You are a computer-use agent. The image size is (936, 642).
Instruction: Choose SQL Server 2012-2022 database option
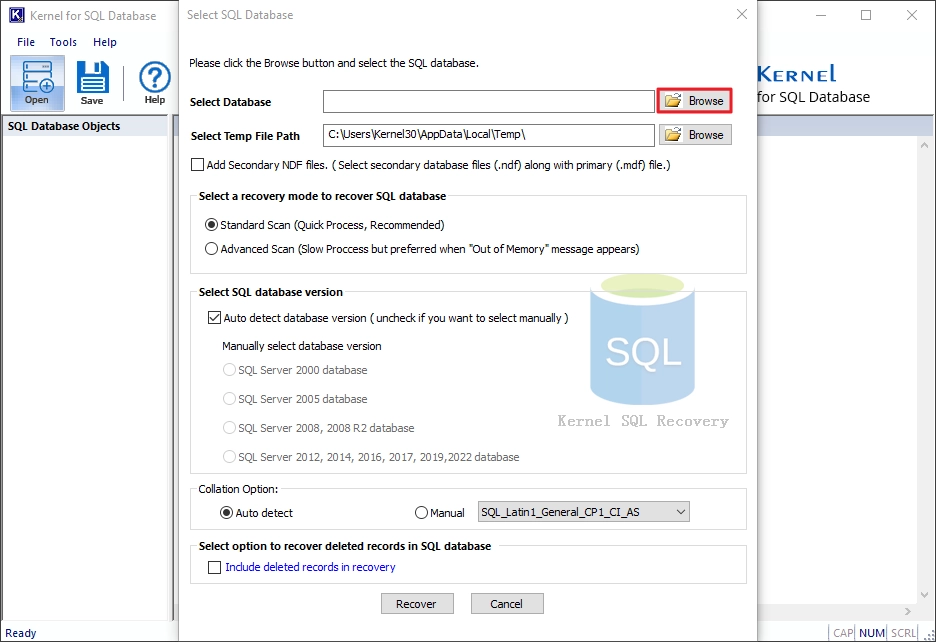(x=229, y=457)
